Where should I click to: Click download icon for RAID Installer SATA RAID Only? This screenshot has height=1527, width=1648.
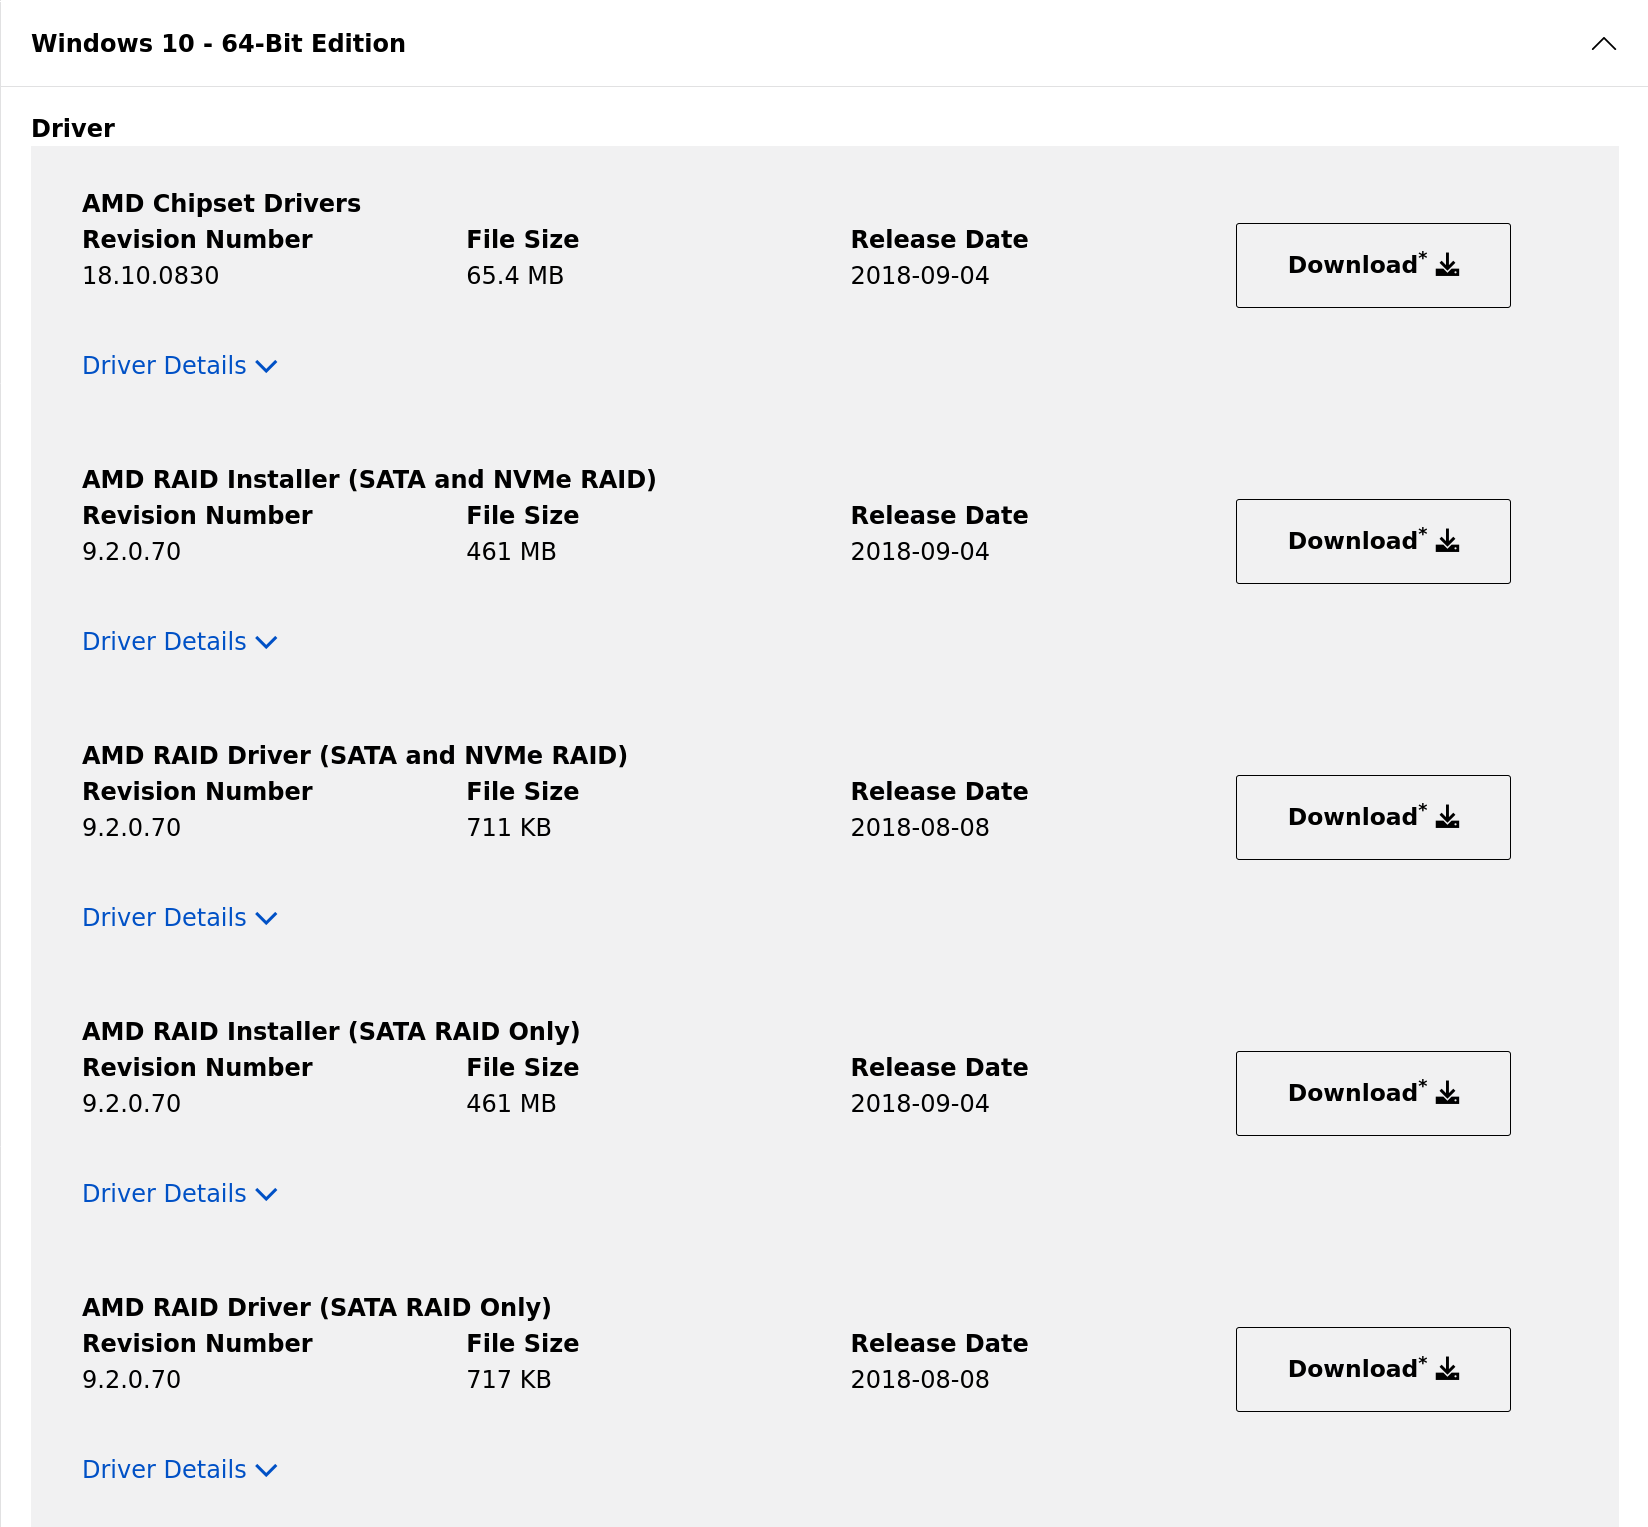tap(1447, 1093)
